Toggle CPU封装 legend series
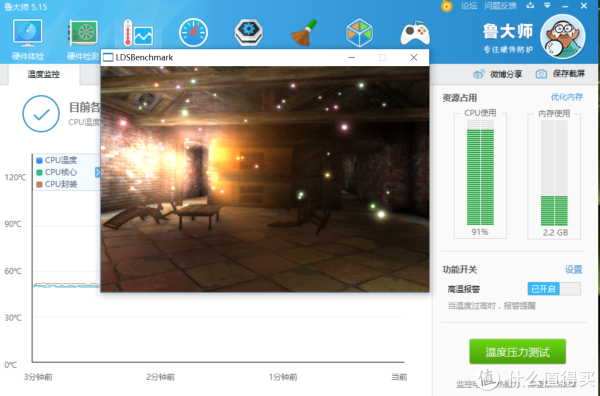This screenshot has height=396, width=600. [57, 184]
